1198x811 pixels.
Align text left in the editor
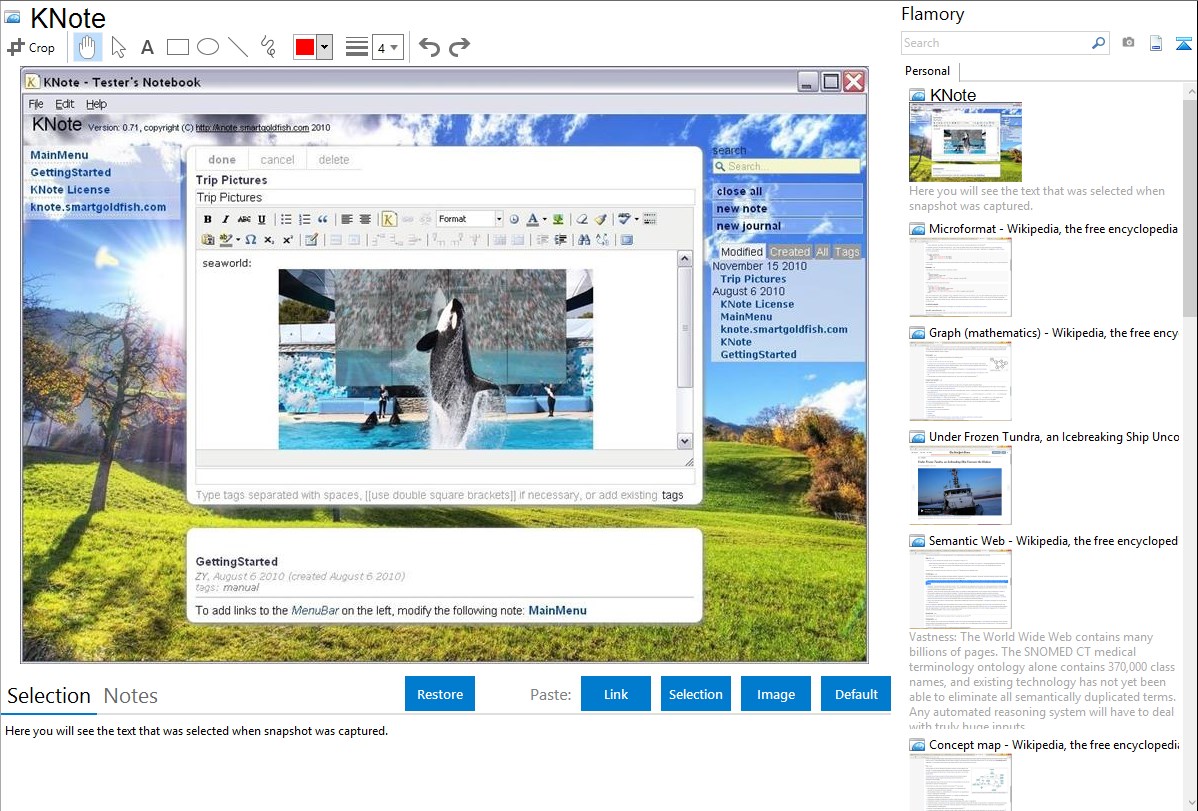tap(347, 219)
